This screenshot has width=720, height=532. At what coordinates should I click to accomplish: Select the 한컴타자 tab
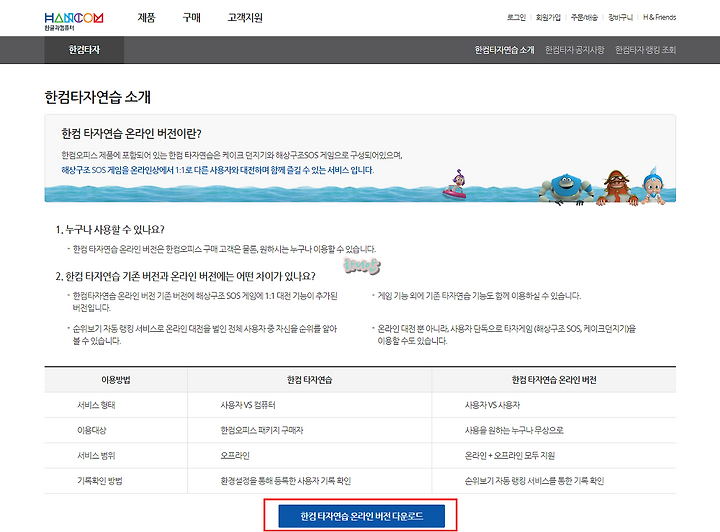(x=84, y=50)
